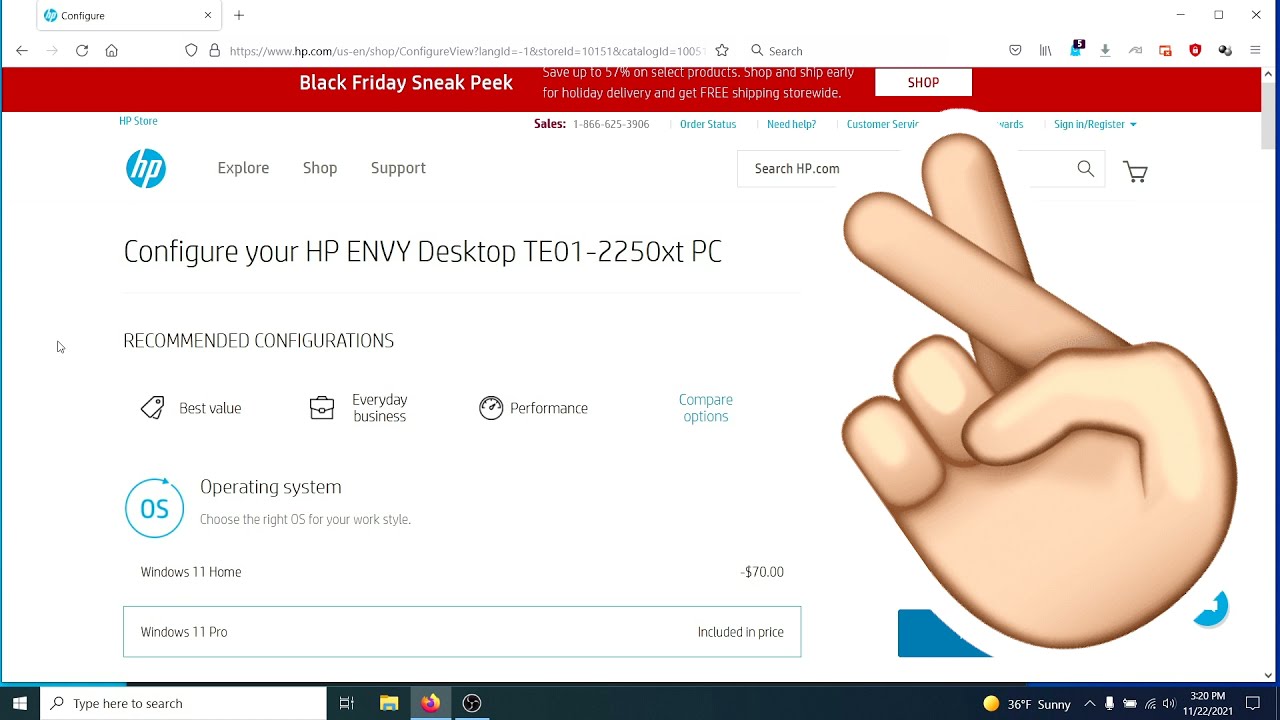The width and height of the screenshot is (1280, 720).
Task: Open the Explore menu
Action: [x=243, y=168]
